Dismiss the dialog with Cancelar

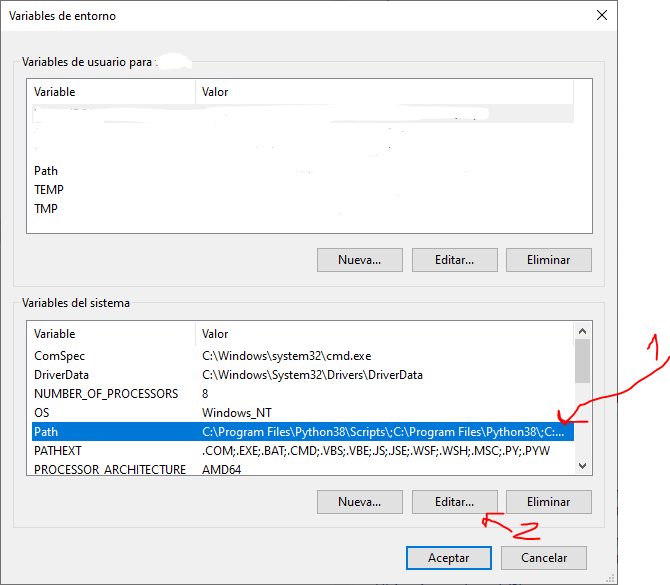coord(544,558)
